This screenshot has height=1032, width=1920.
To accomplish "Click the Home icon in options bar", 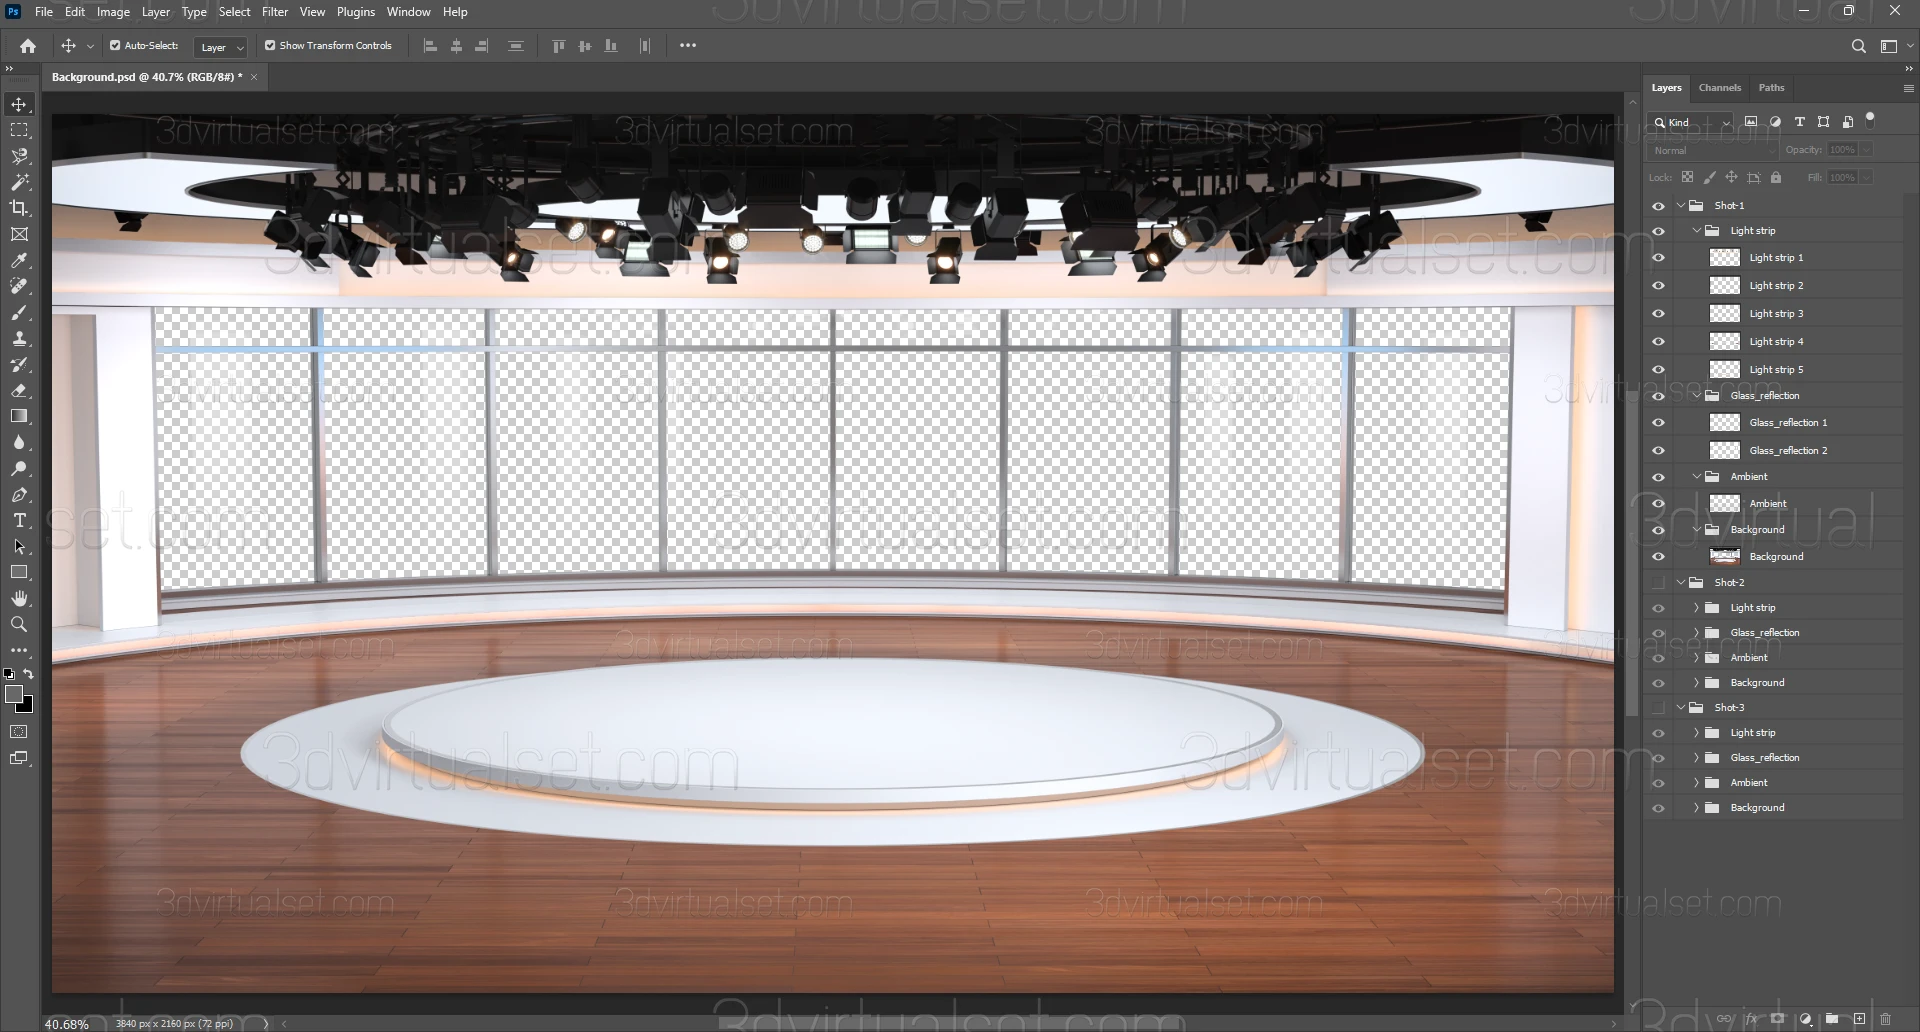I will coord(28,46).
